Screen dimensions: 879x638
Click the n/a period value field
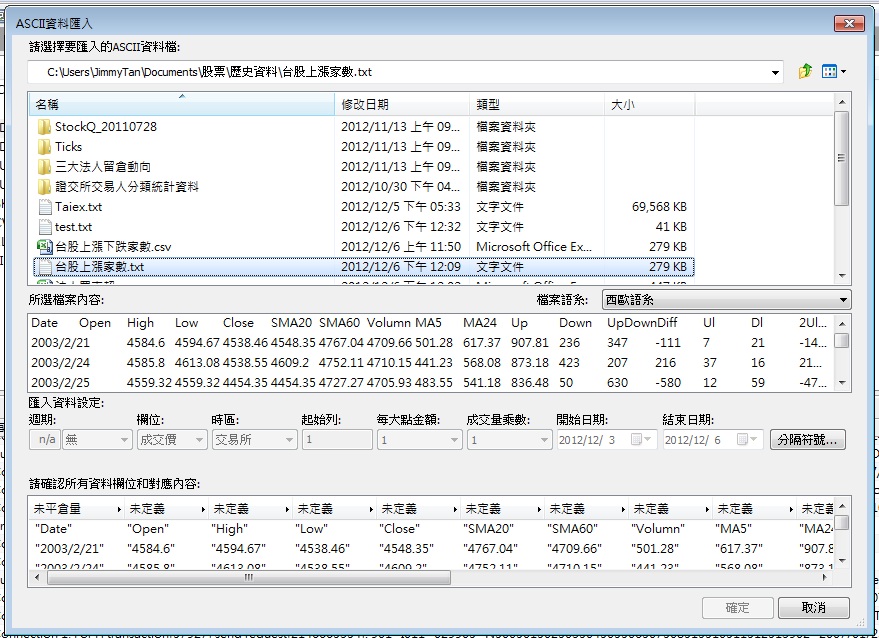pos(46,440)
